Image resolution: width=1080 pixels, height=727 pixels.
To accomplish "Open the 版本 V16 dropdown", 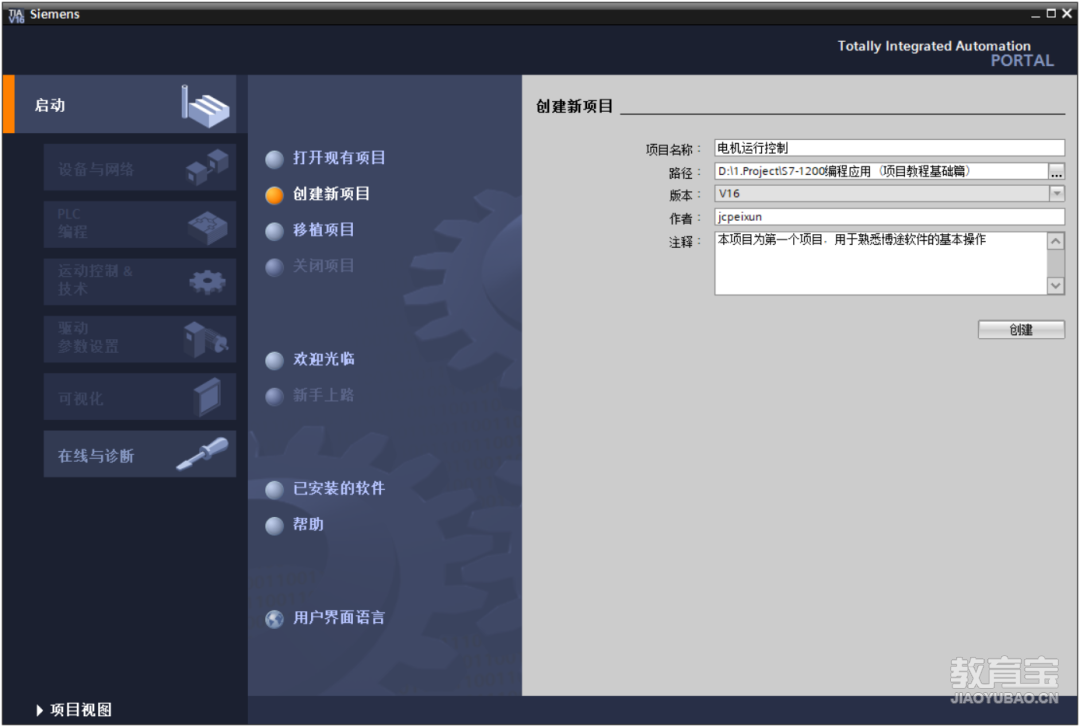I will 1056,194.
